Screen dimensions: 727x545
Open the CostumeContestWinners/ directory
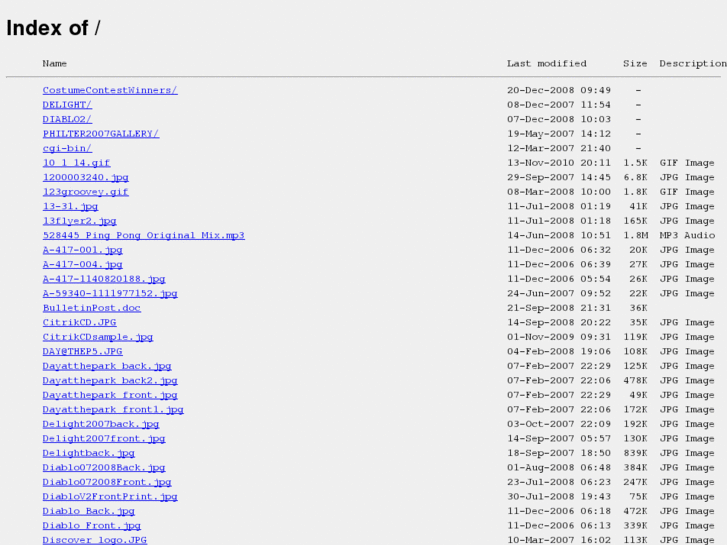coord(110,90)
